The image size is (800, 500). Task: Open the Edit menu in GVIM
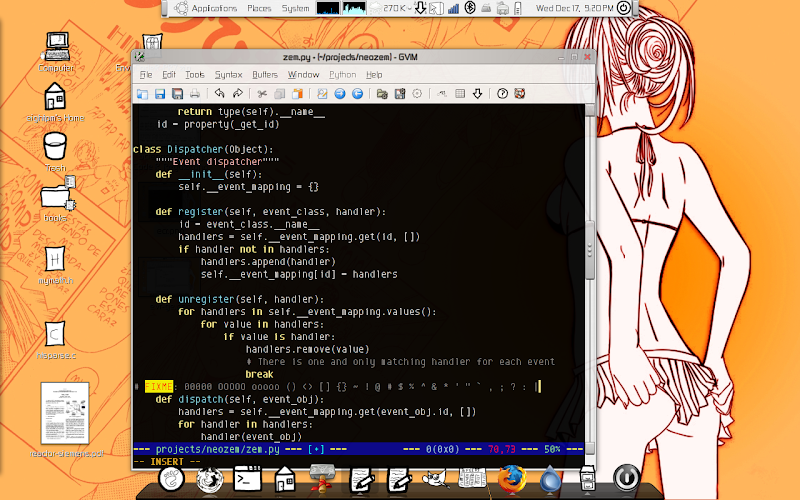(x=169, y=75)
